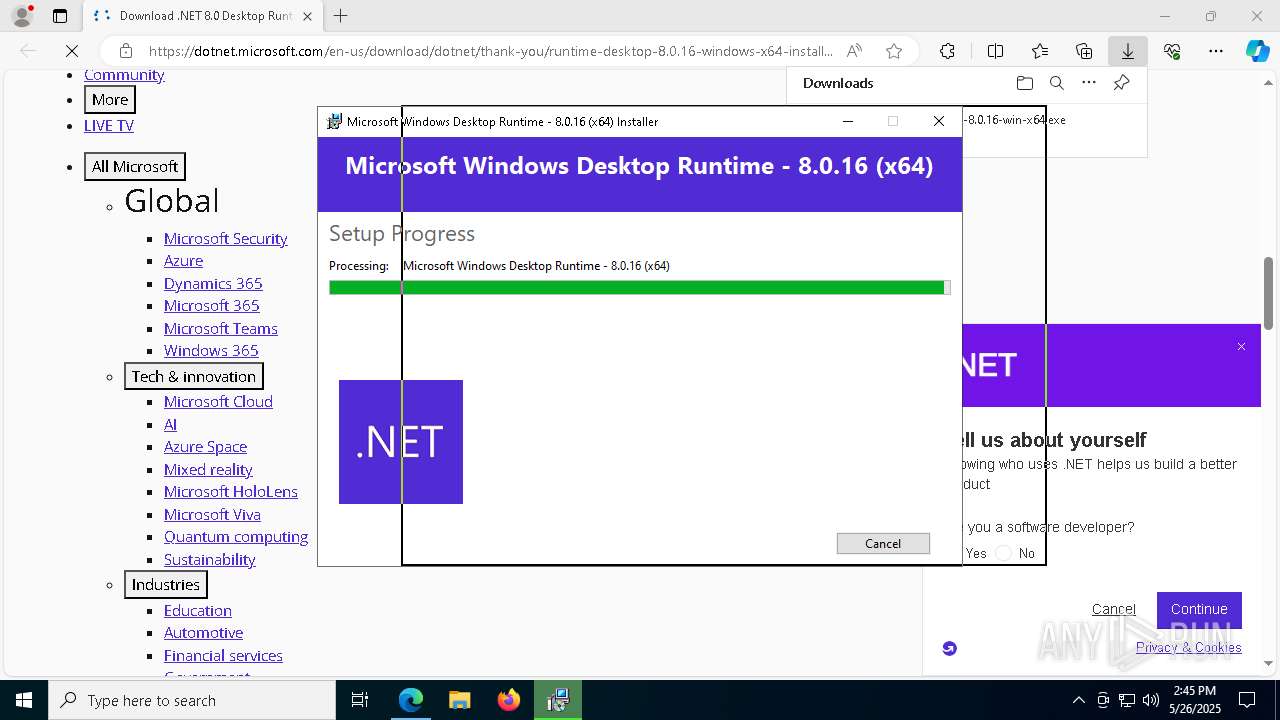Screen dimensions: 1280x720
Task: Toggle the Downloads toolbar button
Action: point(1128,51)
